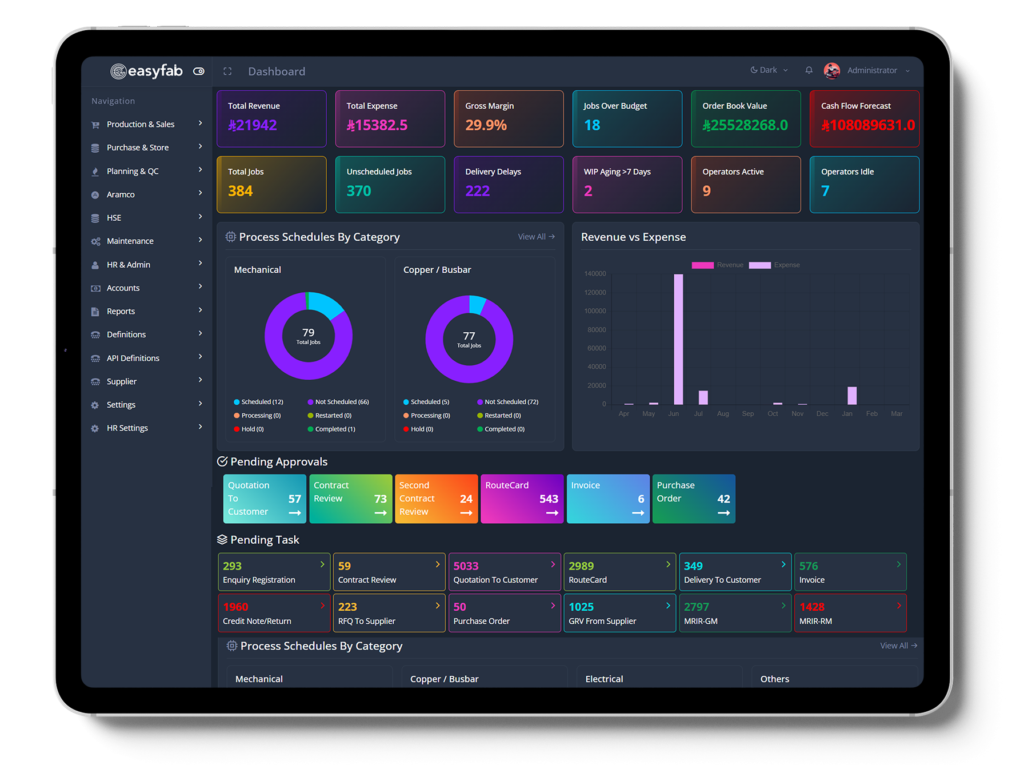Open the Credit Note/Return task chevron
1024x765 pixels.
[x=323, y=606]
